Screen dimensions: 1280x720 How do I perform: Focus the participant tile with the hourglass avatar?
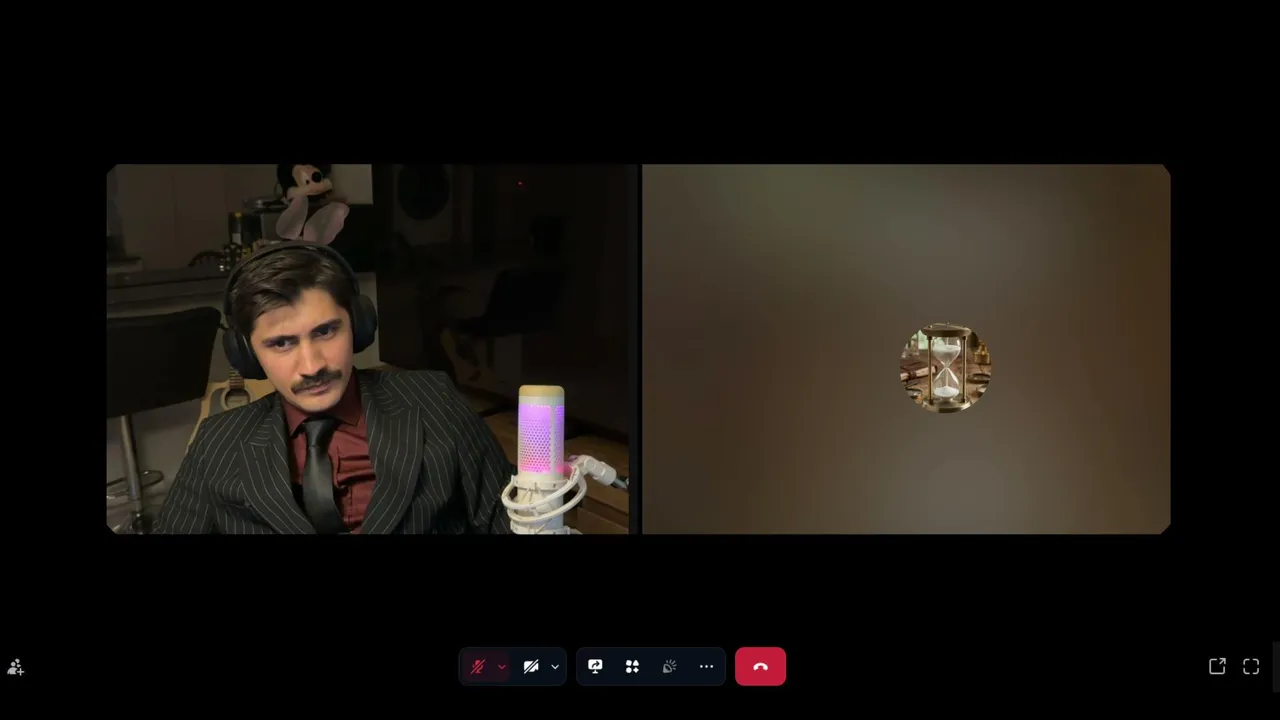pos(906,349)
